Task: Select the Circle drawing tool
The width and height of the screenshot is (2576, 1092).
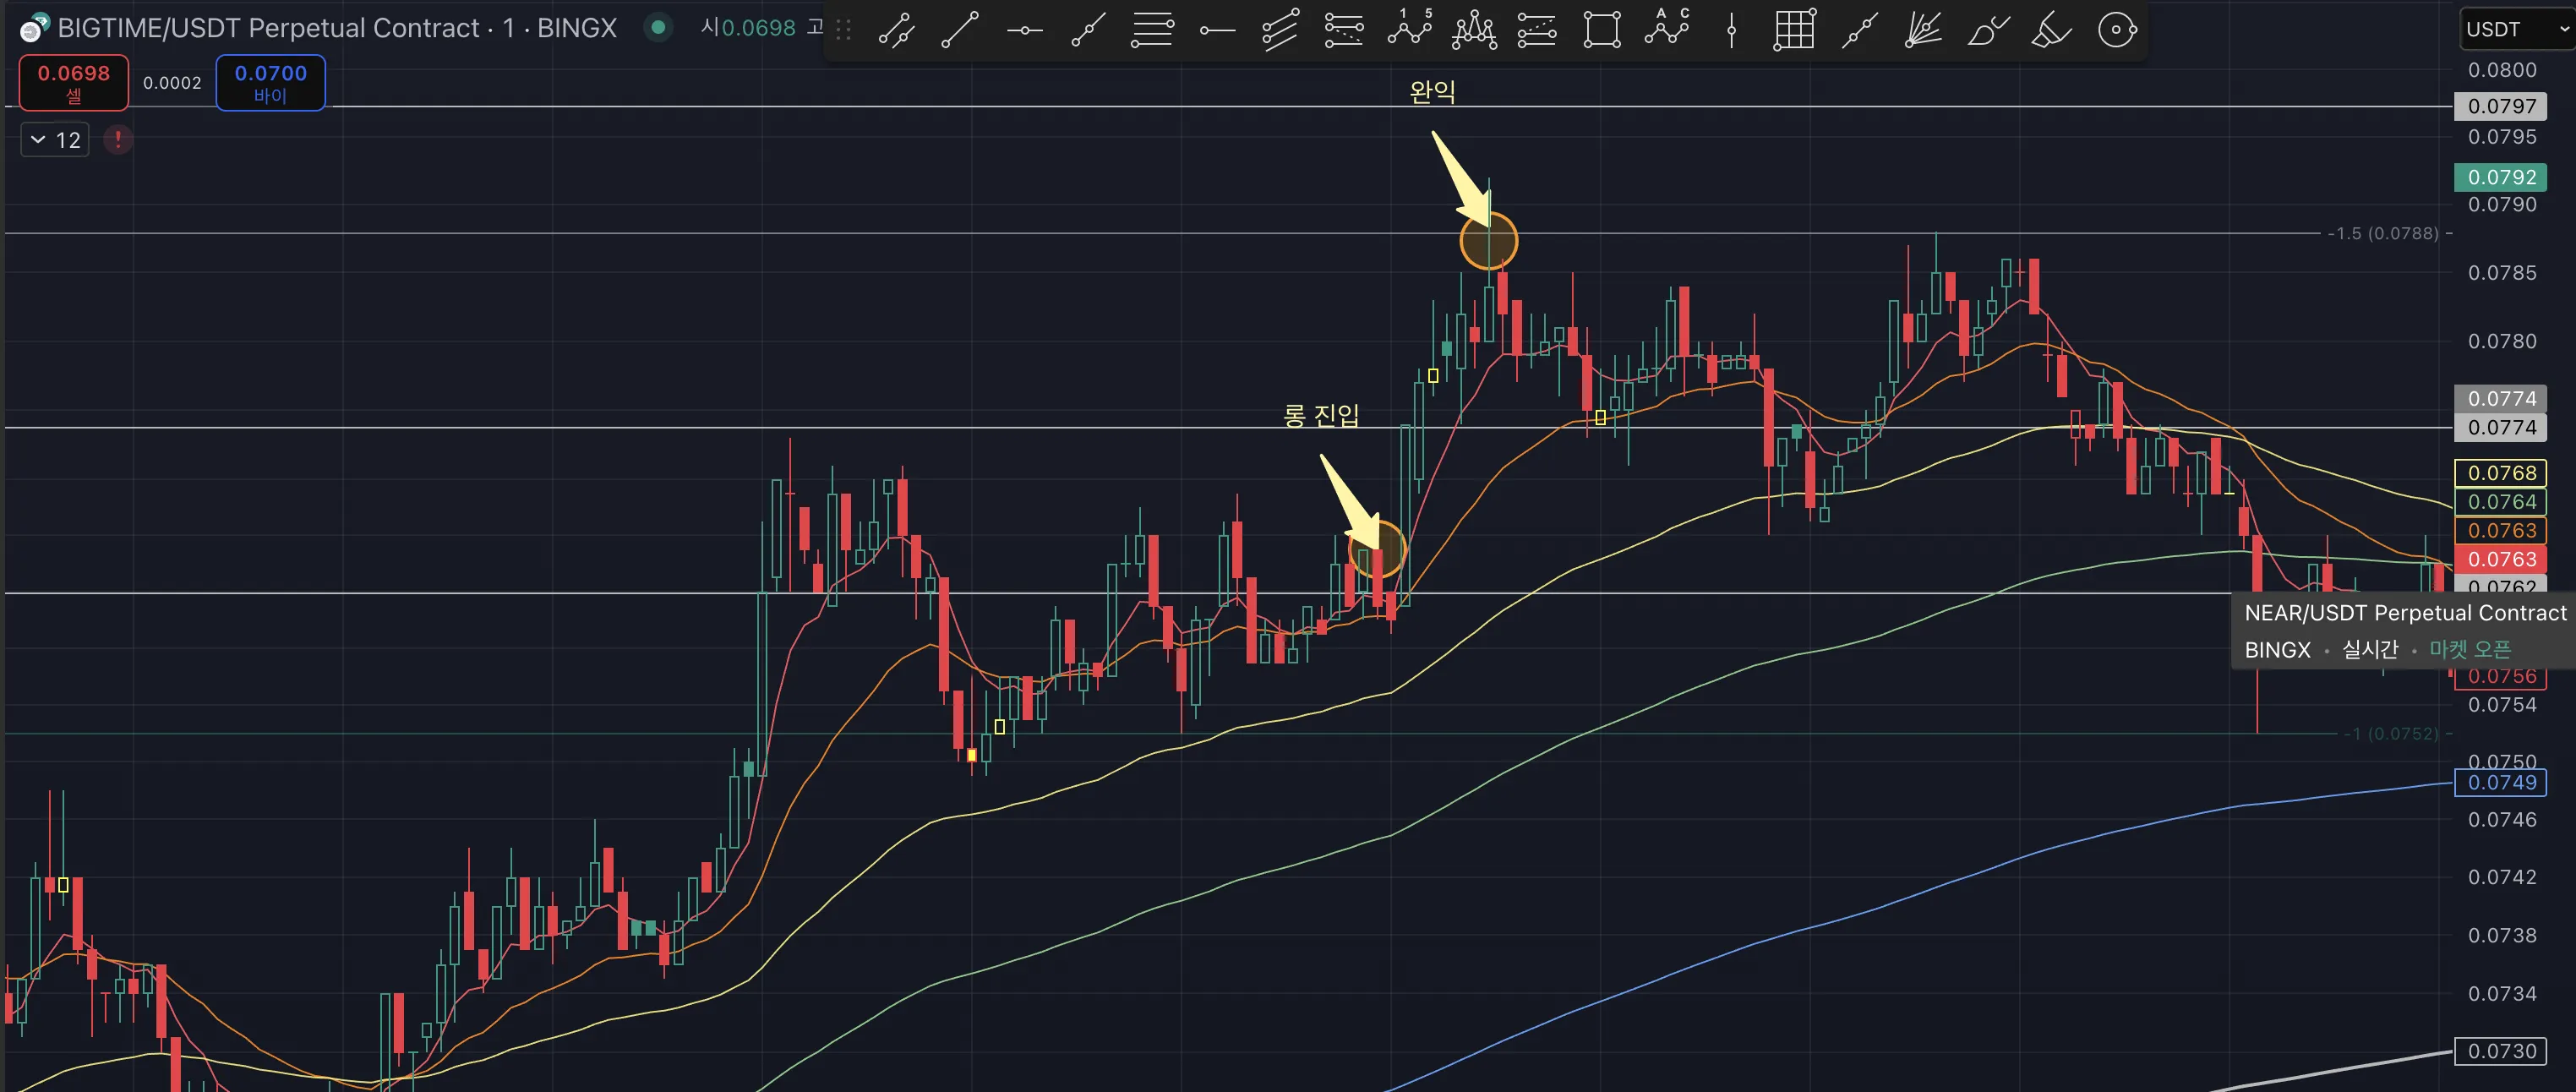Action: coord(2117,30)
